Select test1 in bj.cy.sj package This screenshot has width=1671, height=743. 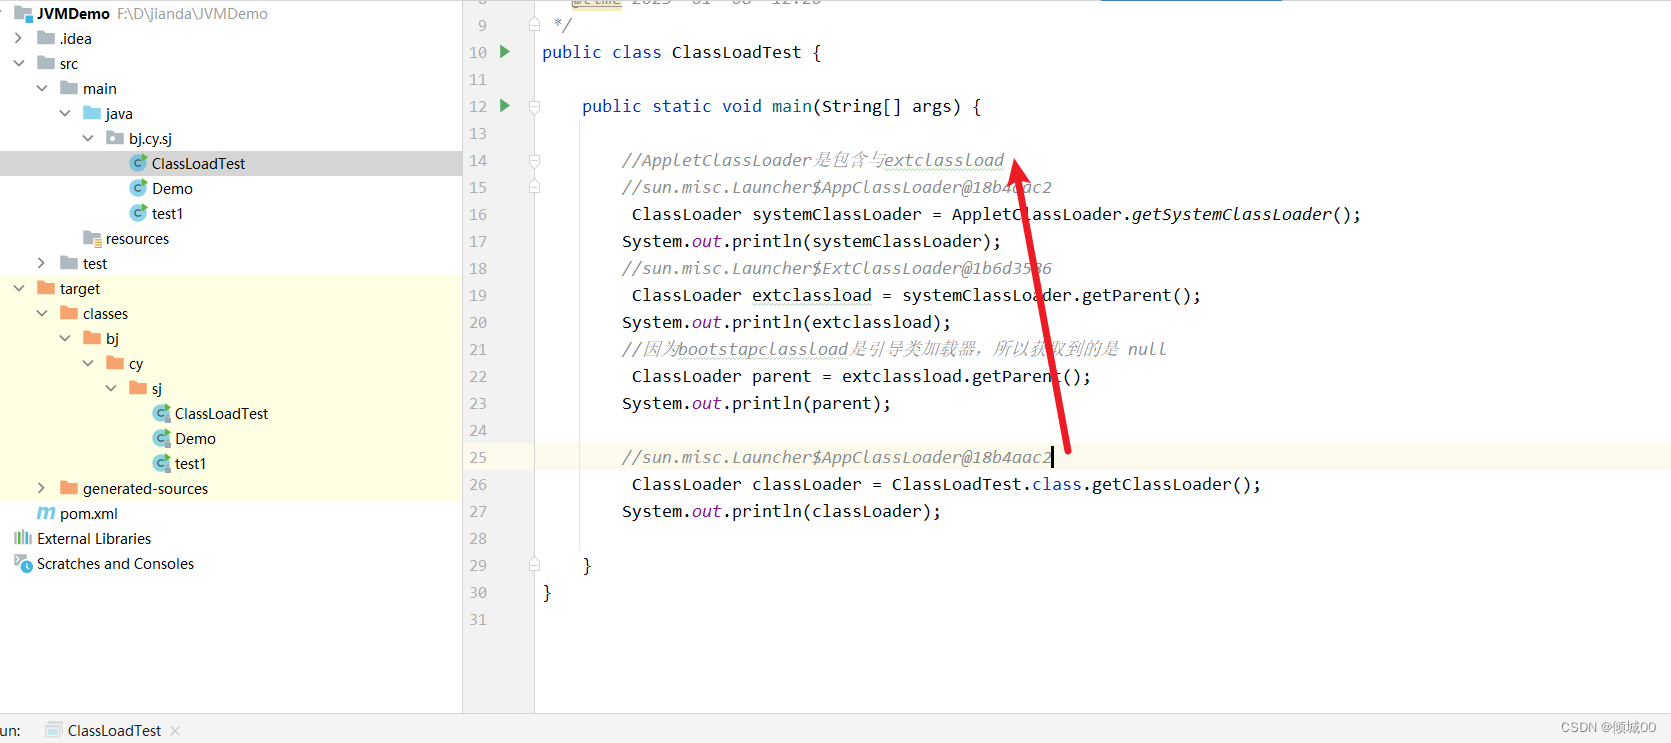[x=167, y=213]
